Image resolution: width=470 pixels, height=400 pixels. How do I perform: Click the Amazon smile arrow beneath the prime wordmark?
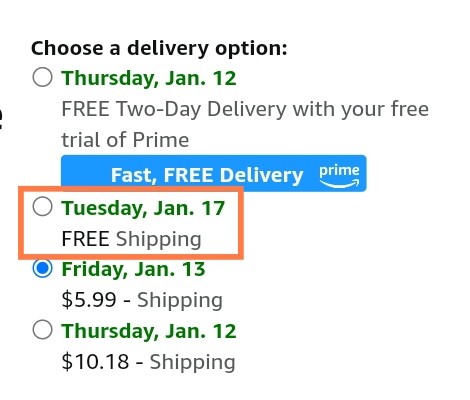(x=339, y=183)
